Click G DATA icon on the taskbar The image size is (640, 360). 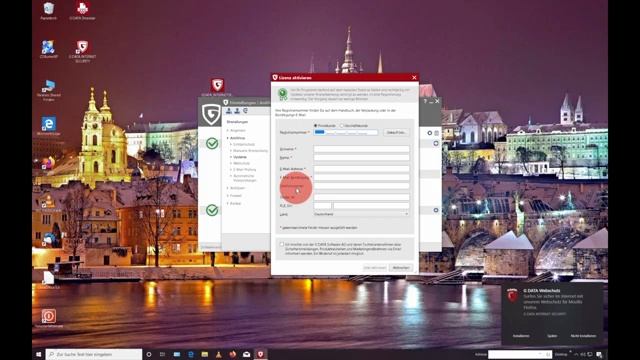(x=260, y=354)
